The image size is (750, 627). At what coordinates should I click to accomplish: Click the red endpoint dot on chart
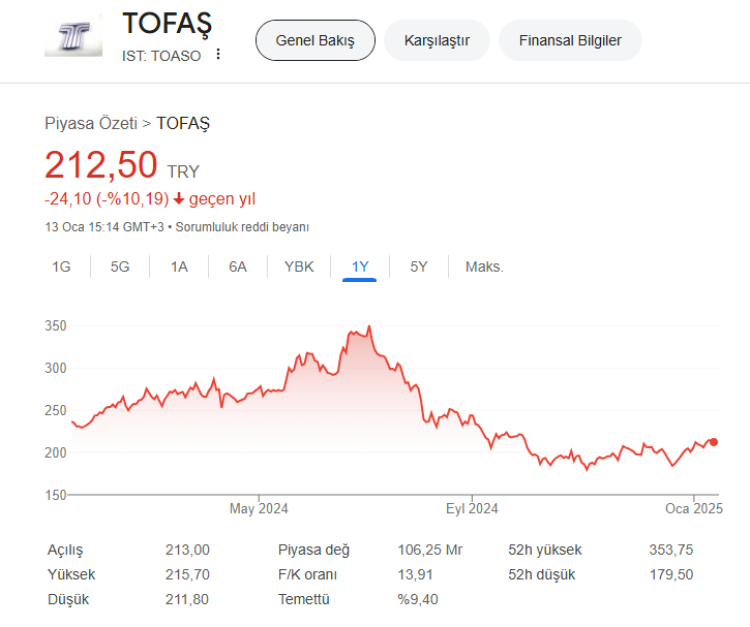[x=713, y=442]
